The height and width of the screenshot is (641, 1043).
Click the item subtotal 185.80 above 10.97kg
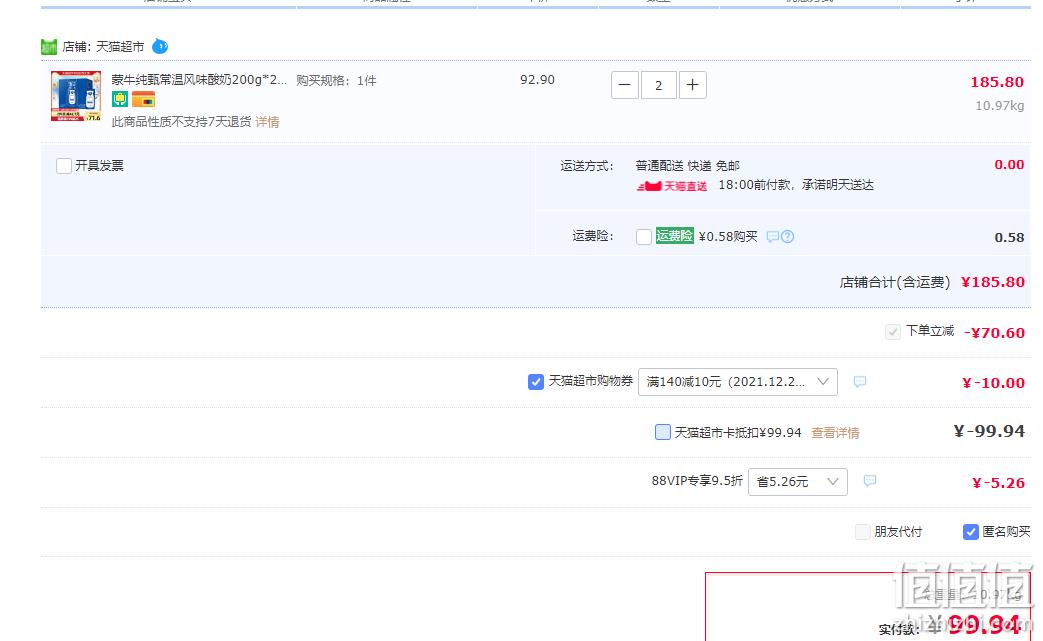click(x=997, y=82)
